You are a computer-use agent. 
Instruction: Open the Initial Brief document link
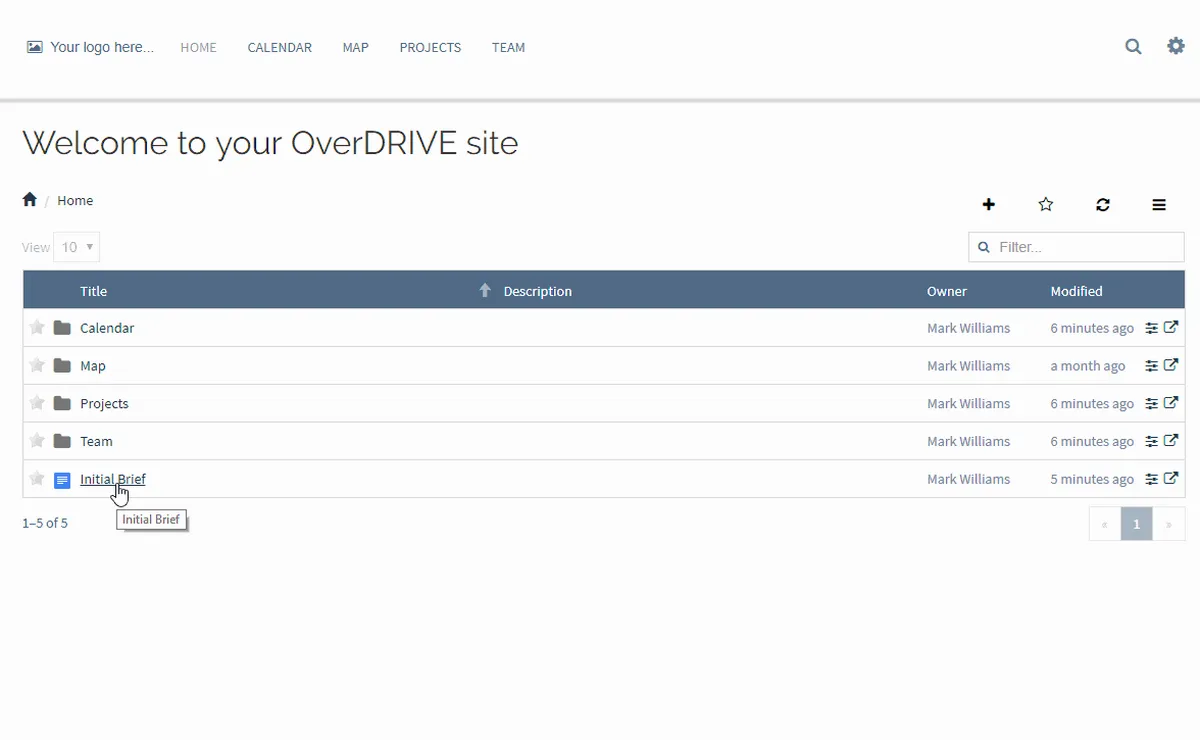112,479
